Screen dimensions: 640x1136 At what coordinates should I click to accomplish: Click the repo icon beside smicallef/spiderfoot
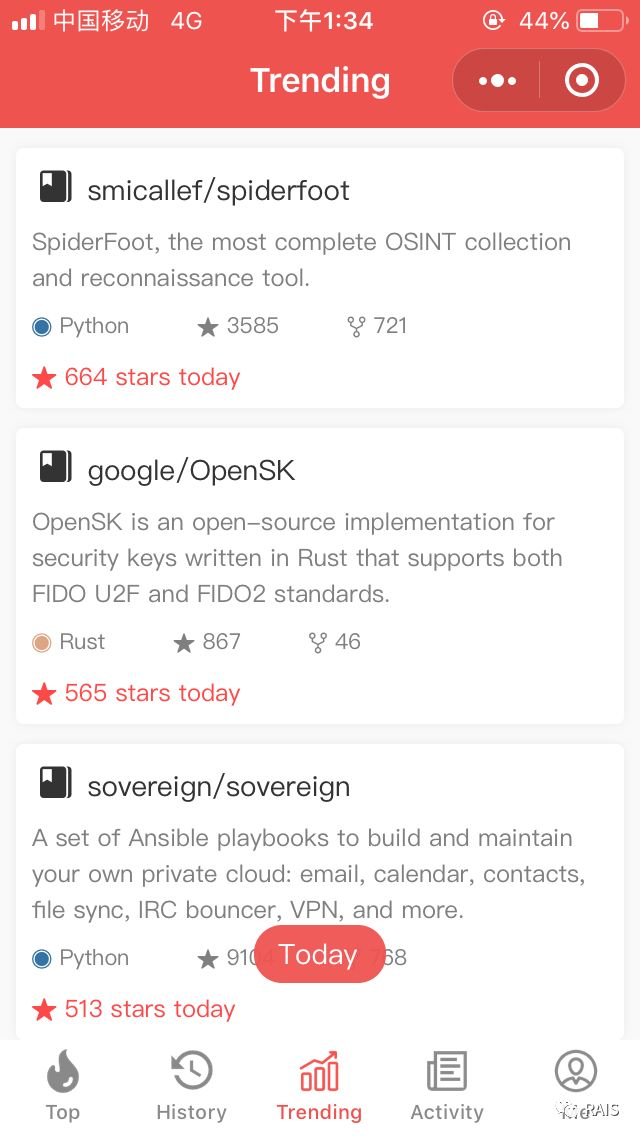pyautogui.click(x=55, y=187)
